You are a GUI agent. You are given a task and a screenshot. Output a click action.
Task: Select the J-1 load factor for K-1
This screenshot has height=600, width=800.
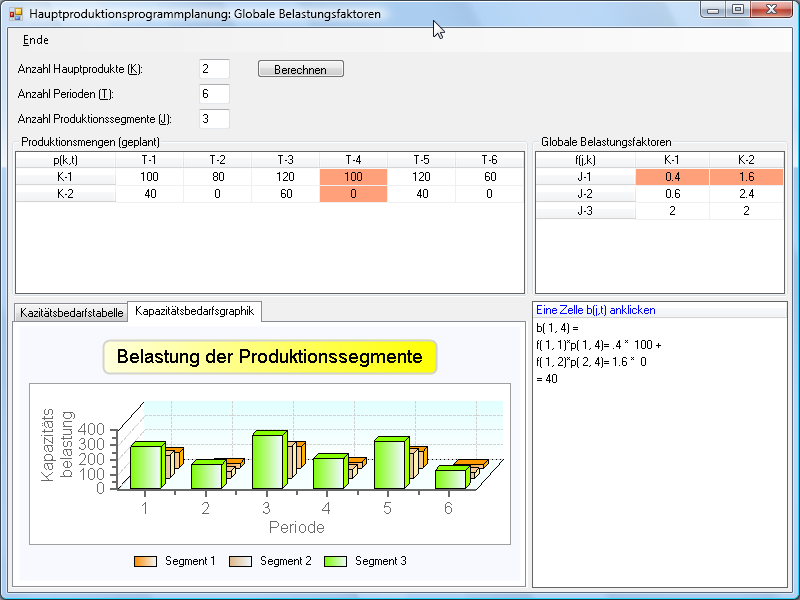click(672, 177)
